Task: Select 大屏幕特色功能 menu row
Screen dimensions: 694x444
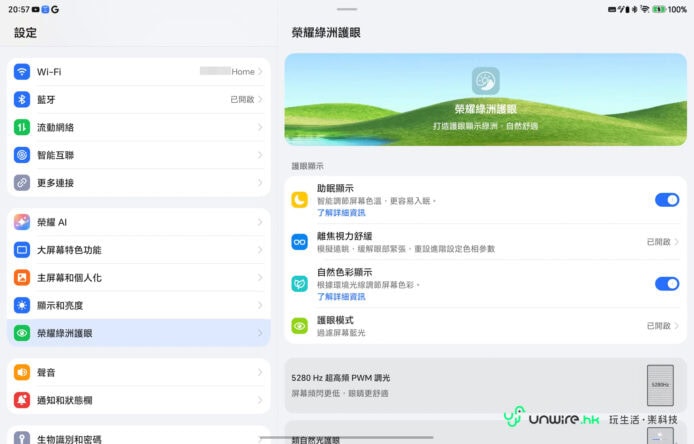Action: pyautogui.click(x=139, y=250)
